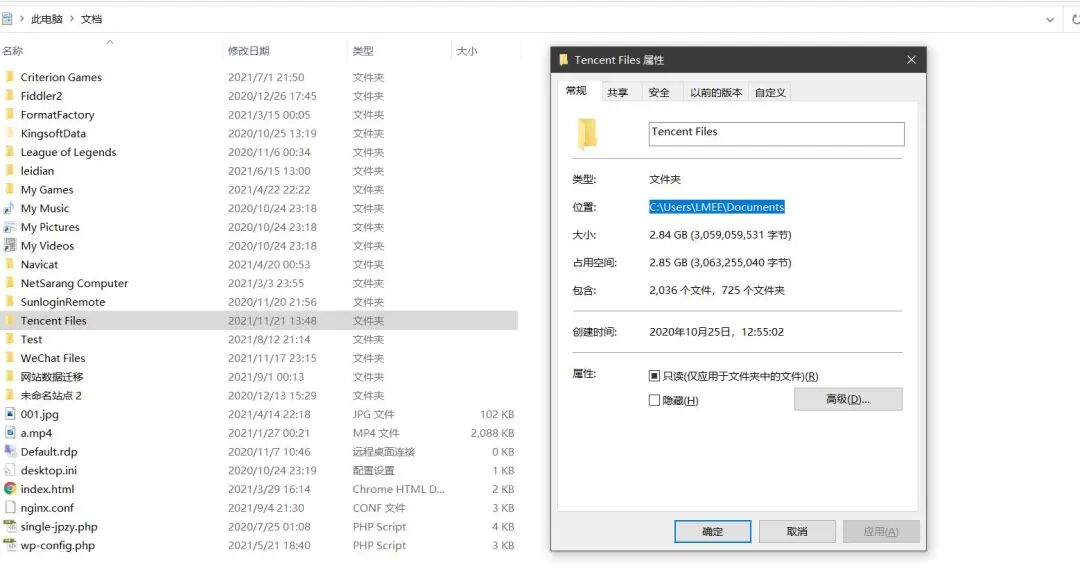Viewport: 1080px width, 570px height.
Task: Click the Default.rdp remote desktop icon
Action: click(x=10, y=452)
